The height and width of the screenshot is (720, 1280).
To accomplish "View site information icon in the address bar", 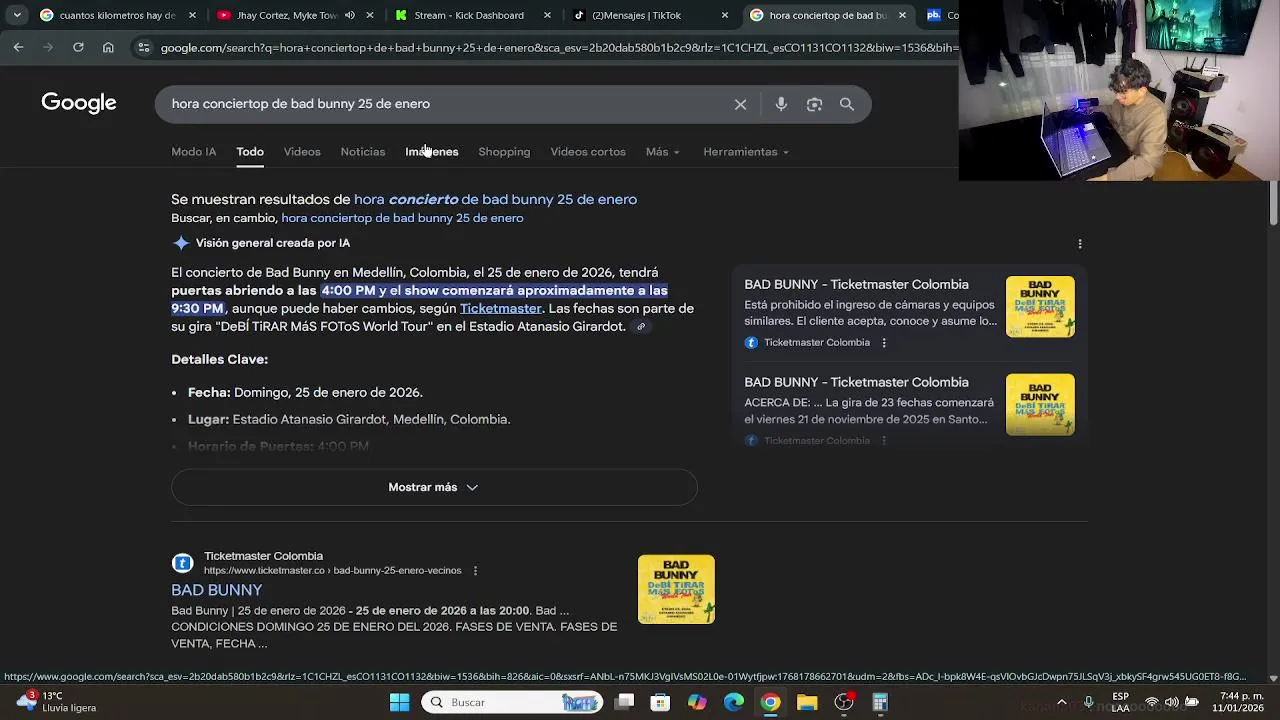I will tap(144, 47).
